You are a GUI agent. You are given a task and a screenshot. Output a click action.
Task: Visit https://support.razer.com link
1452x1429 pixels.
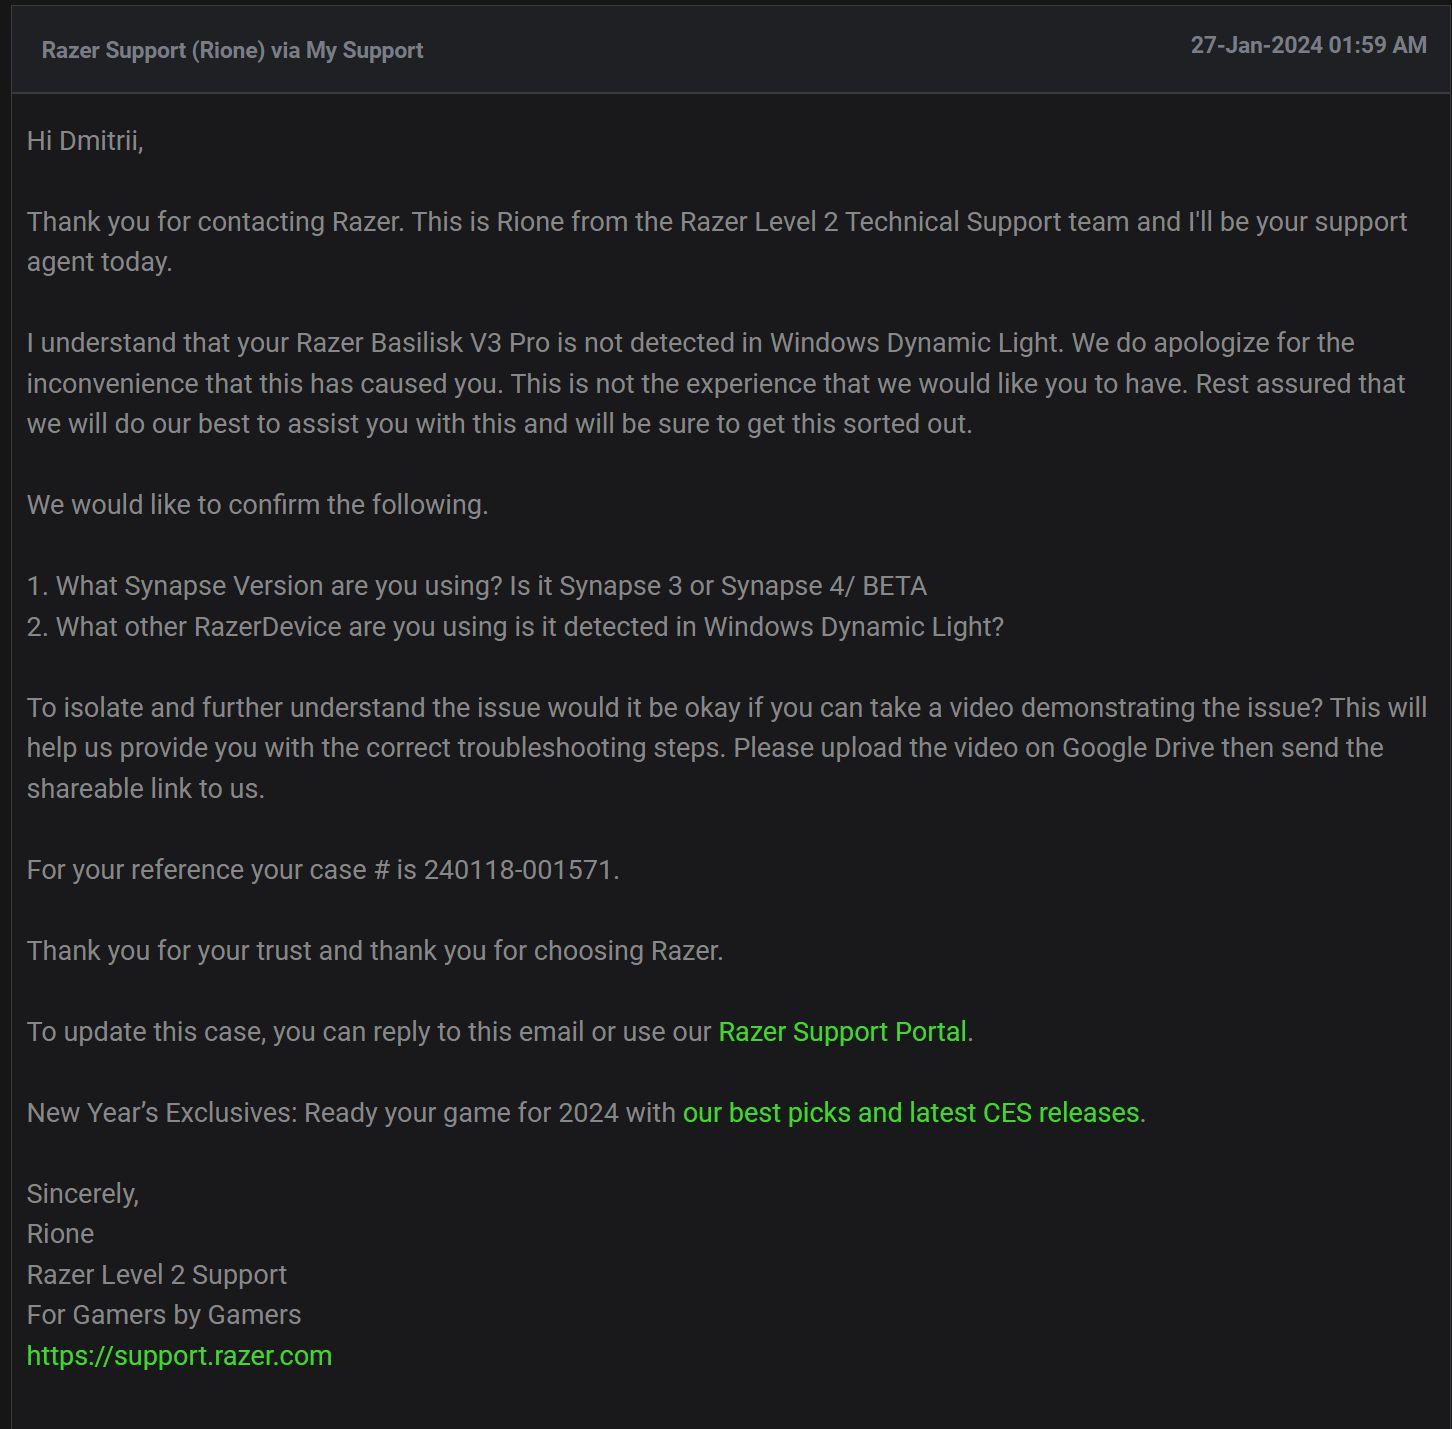[179, 1356]
